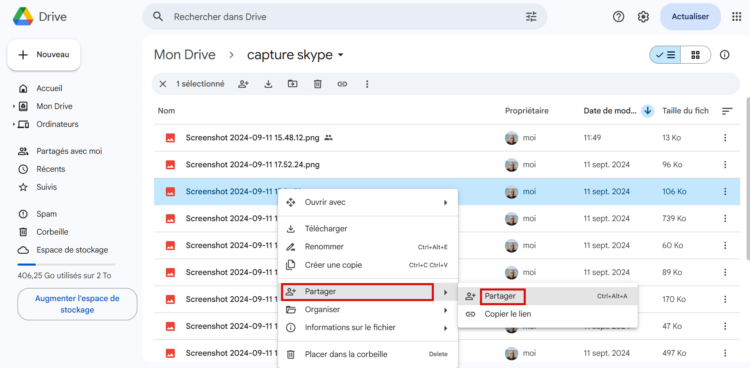750x368 pixels.
Task: Open Récents in the sidebar
Action: (51, 169)
